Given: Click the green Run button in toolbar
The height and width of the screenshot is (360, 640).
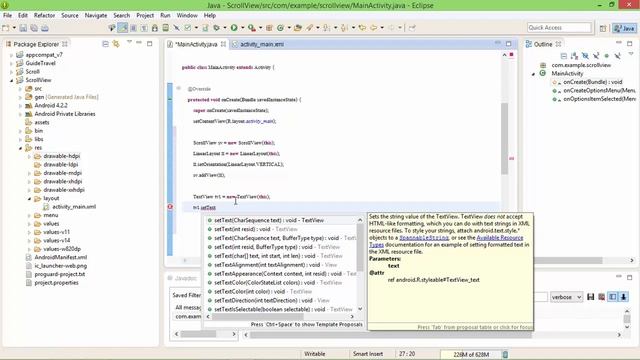Looking at the screenshot, I should coord(234,28).
